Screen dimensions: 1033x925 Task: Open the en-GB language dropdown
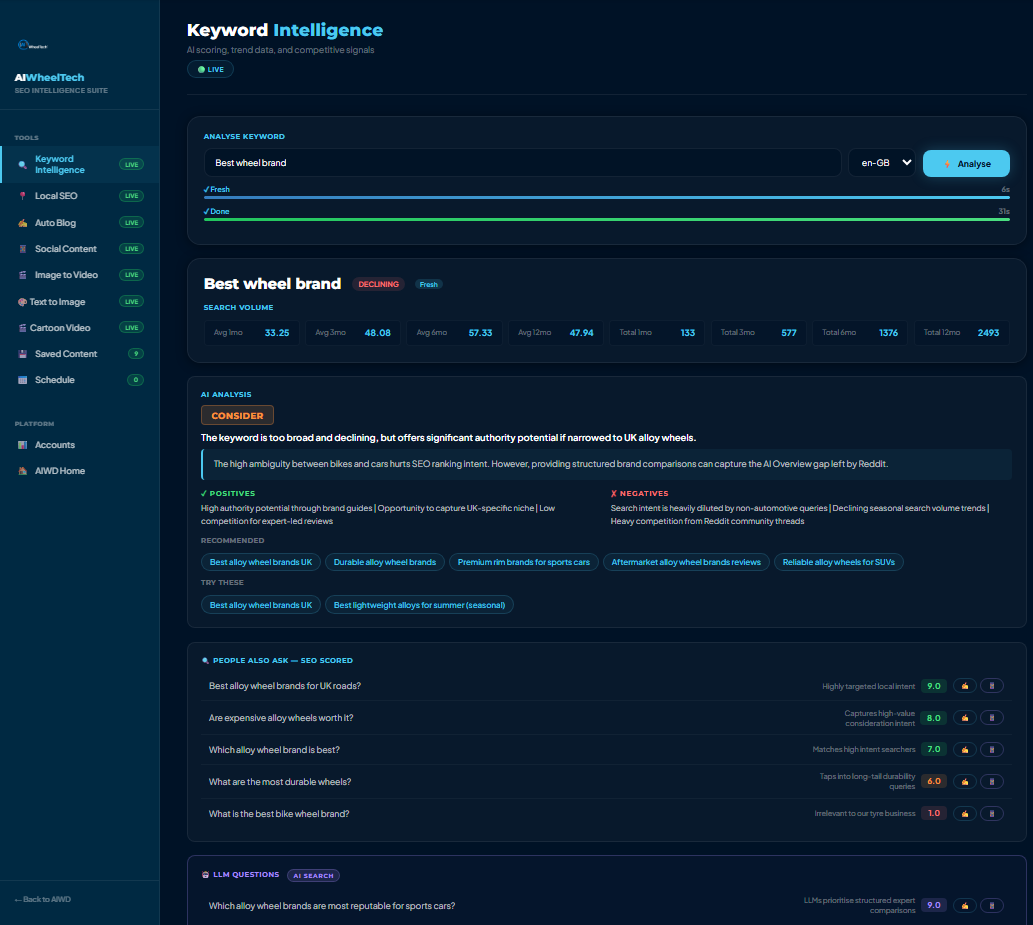(881, 163)
